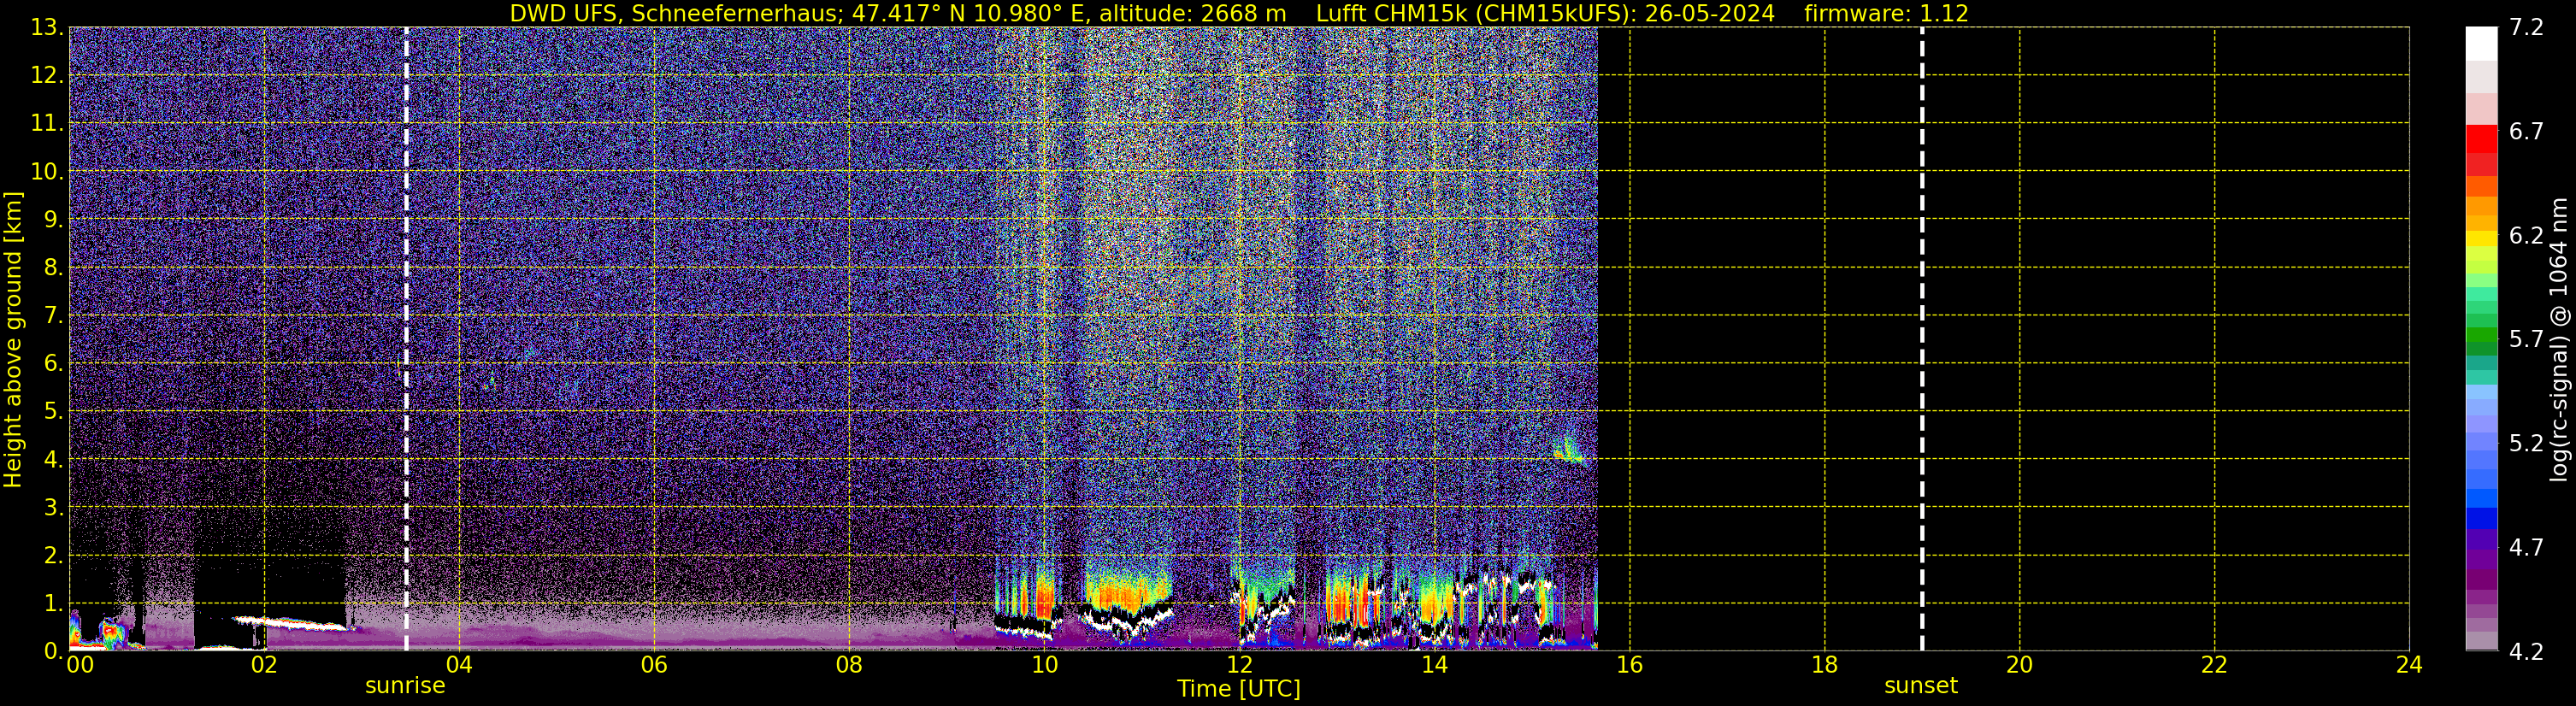Click the time axis tick '10'
Image resolution: width=2576 pixels, height=706 pixels.
point(1044,665)
